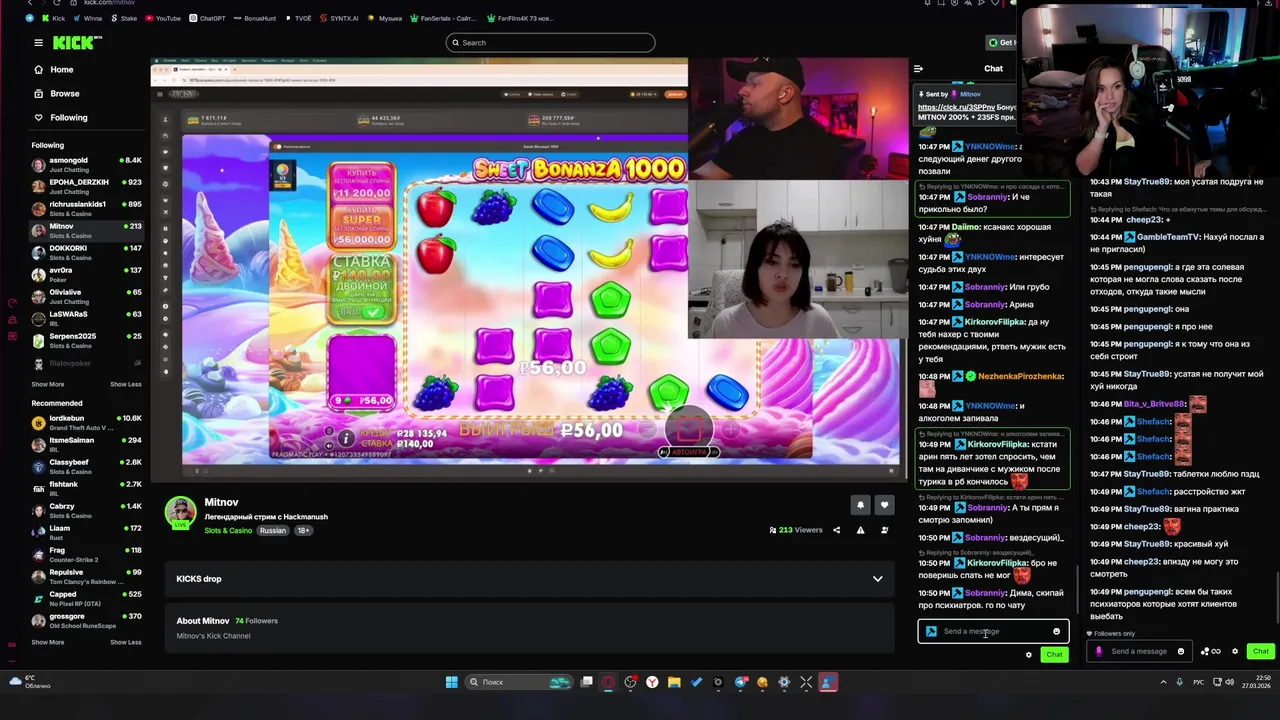This screenshot has height=720, width=1280.
Task: Open emoji picker in left chat input
Action: [1056, 632]
